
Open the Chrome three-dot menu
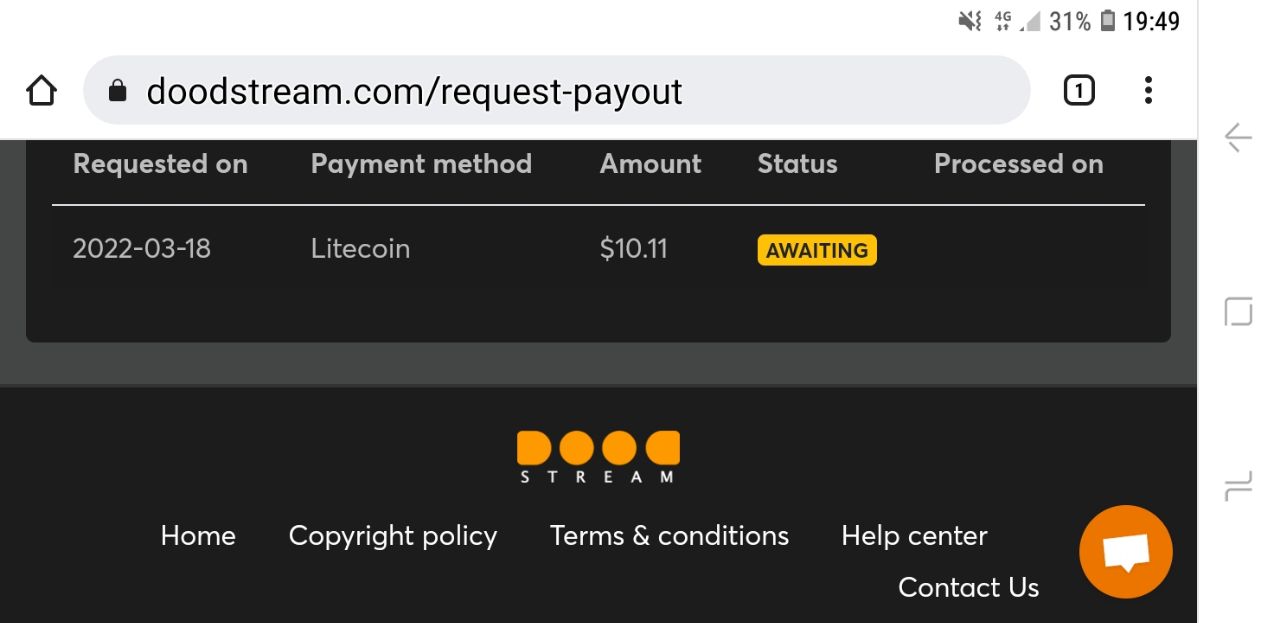click(x=1148, y=91)
